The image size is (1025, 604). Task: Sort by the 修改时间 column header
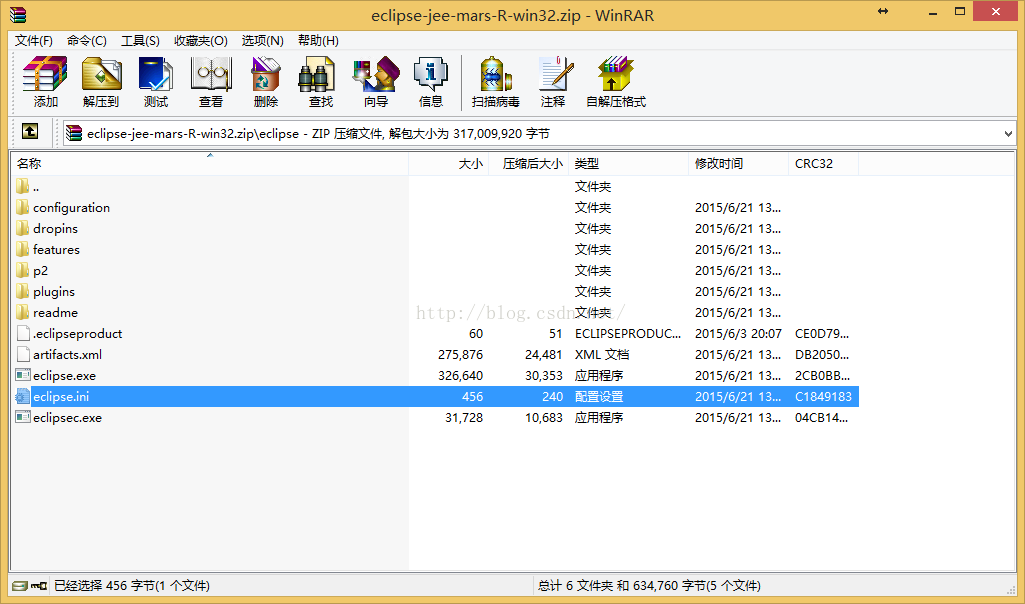tap(739, 163)
